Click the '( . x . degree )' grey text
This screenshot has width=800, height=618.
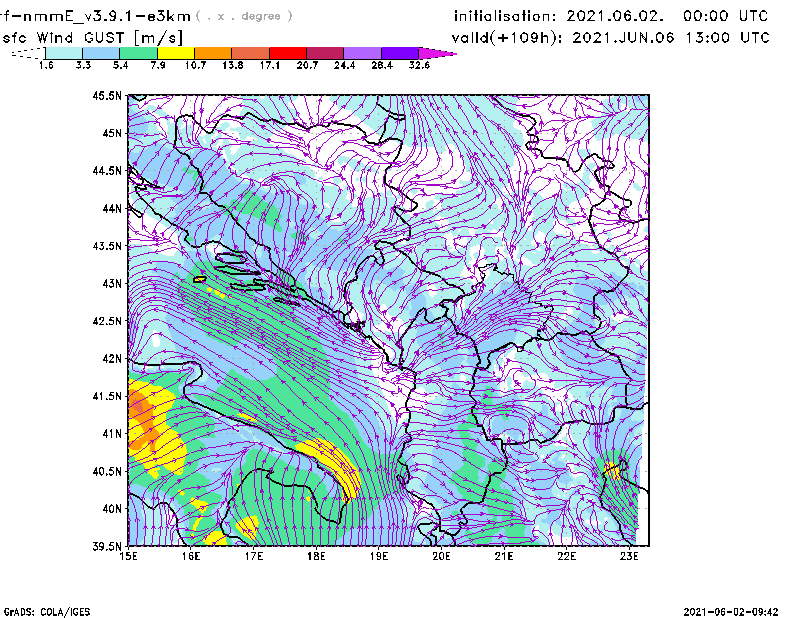(x=244, y=16)
